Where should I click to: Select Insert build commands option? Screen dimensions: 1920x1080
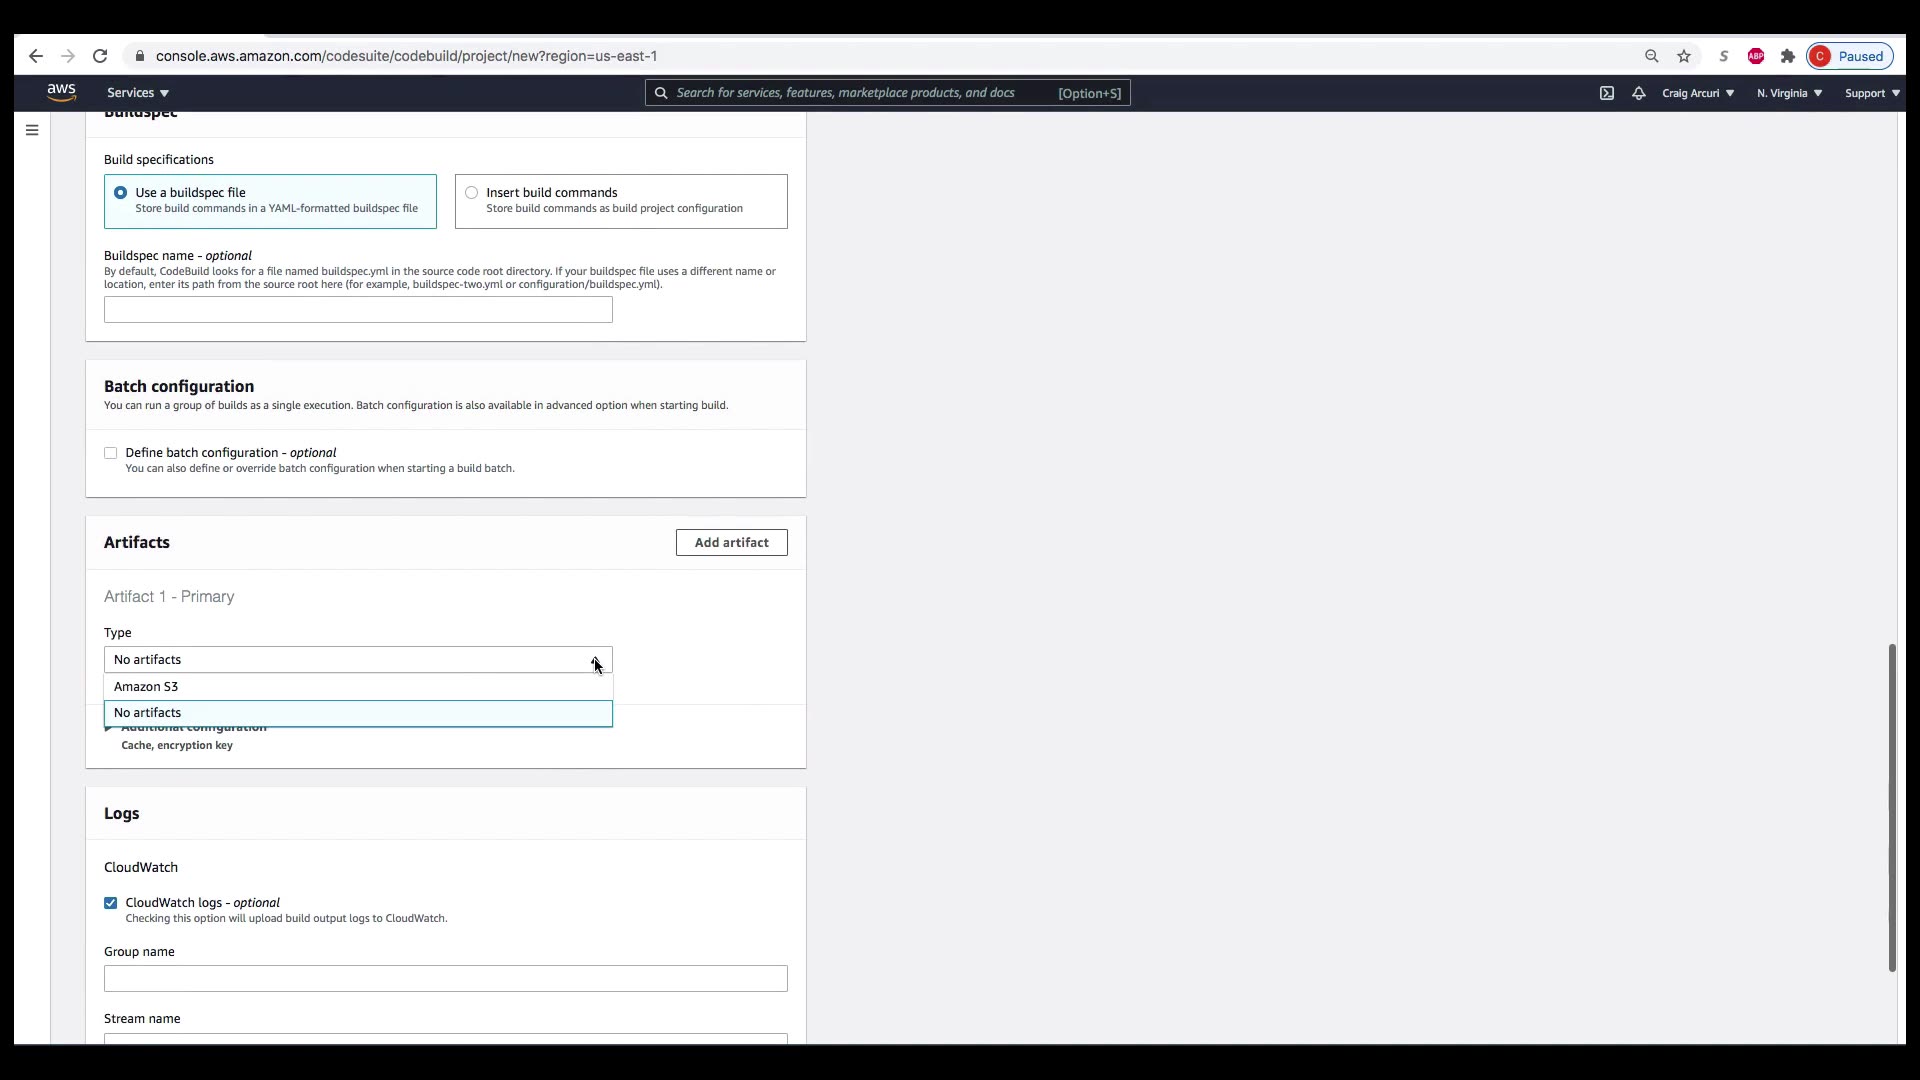(x=472, y=192)
